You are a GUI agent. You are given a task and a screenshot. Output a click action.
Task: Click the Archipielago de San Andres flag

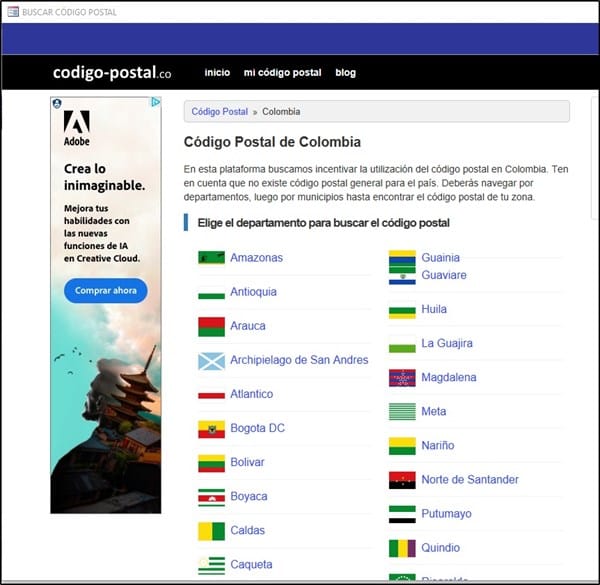point(211,361)
